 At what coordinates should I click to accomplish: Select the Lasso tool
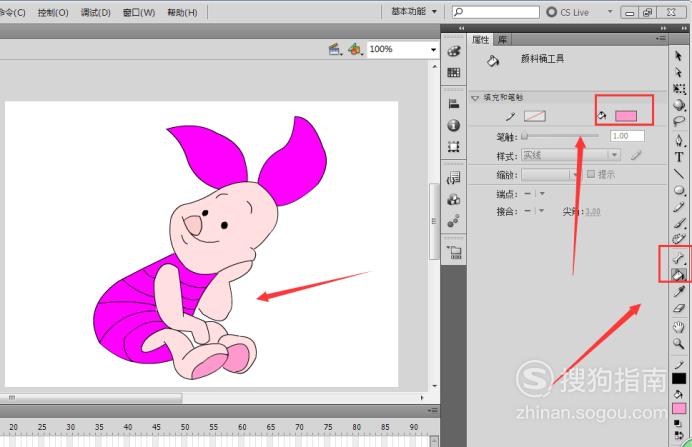click(x=679, y=121)
